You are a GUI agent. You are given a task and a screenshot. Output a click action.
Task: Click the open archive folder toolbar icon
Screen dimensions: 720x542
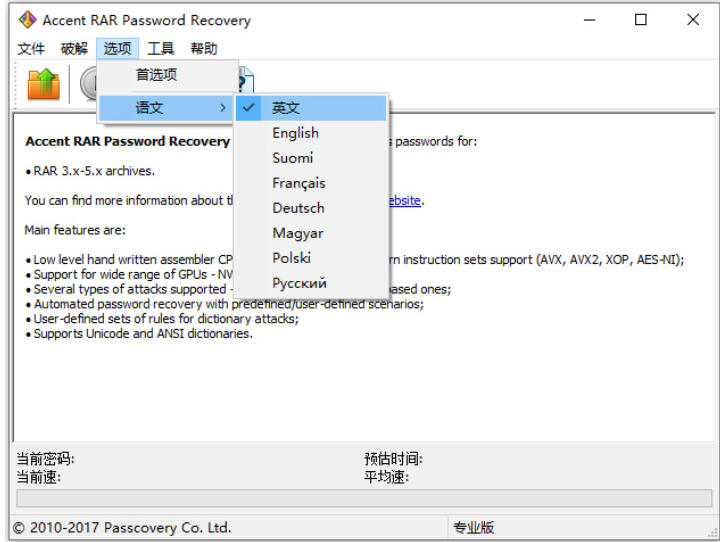[43, 84]
